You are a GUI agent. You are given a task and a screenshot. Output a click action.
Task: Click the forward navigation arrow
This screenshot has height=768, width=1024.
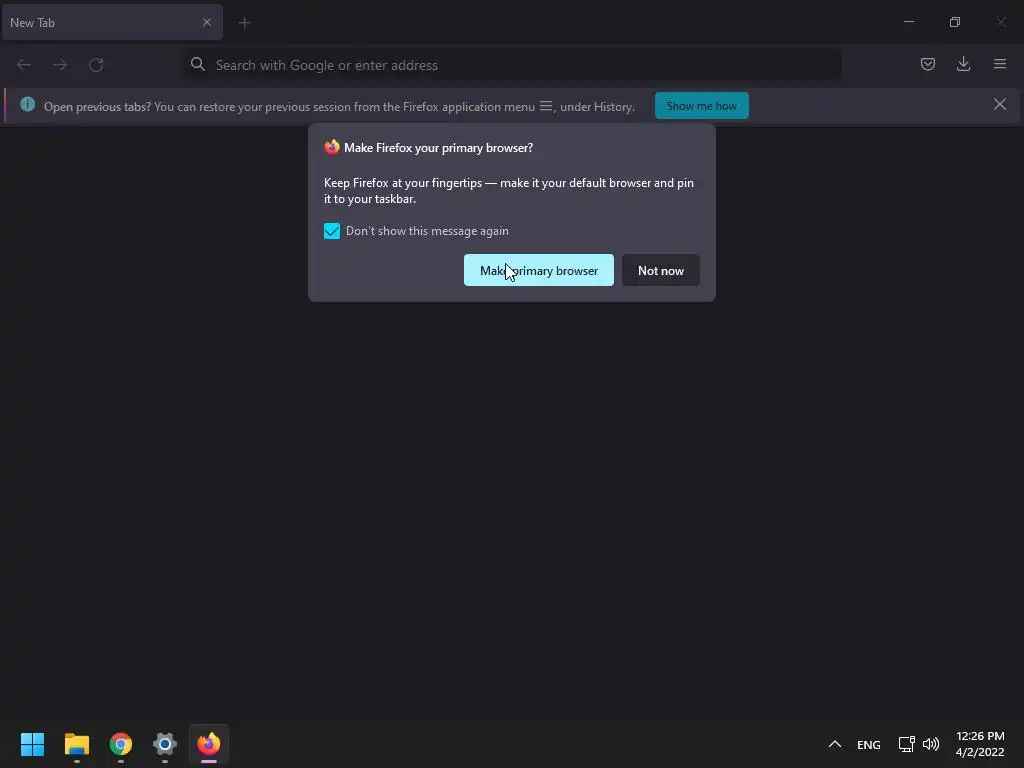[60, 65]
